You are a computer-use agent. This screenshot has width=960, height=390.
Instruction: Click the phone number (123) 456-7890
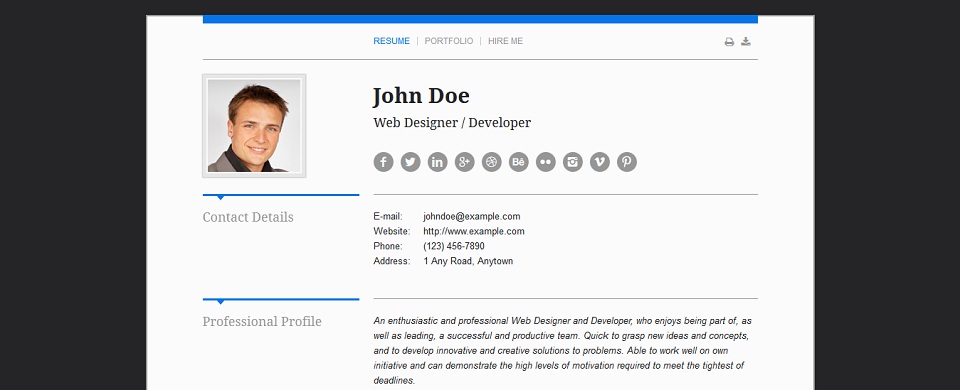[x=454, y=246]
